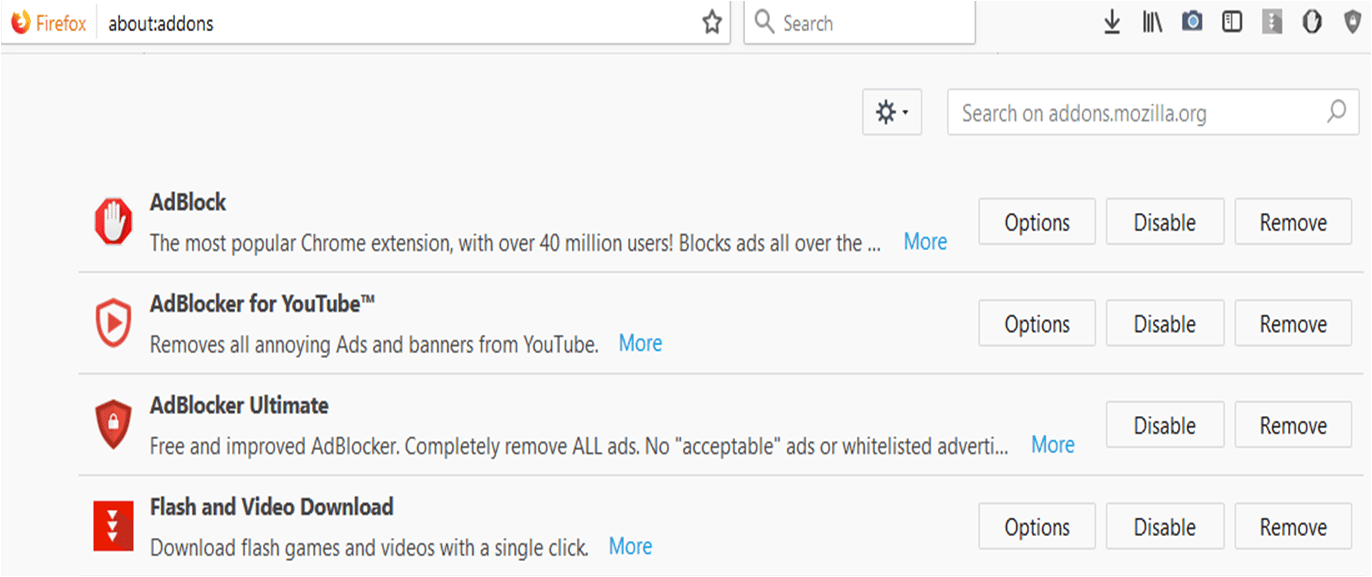Click description 'Download flash games and videos'
Viewport: 1372px width, 577px height.
[x=369, y=548]
